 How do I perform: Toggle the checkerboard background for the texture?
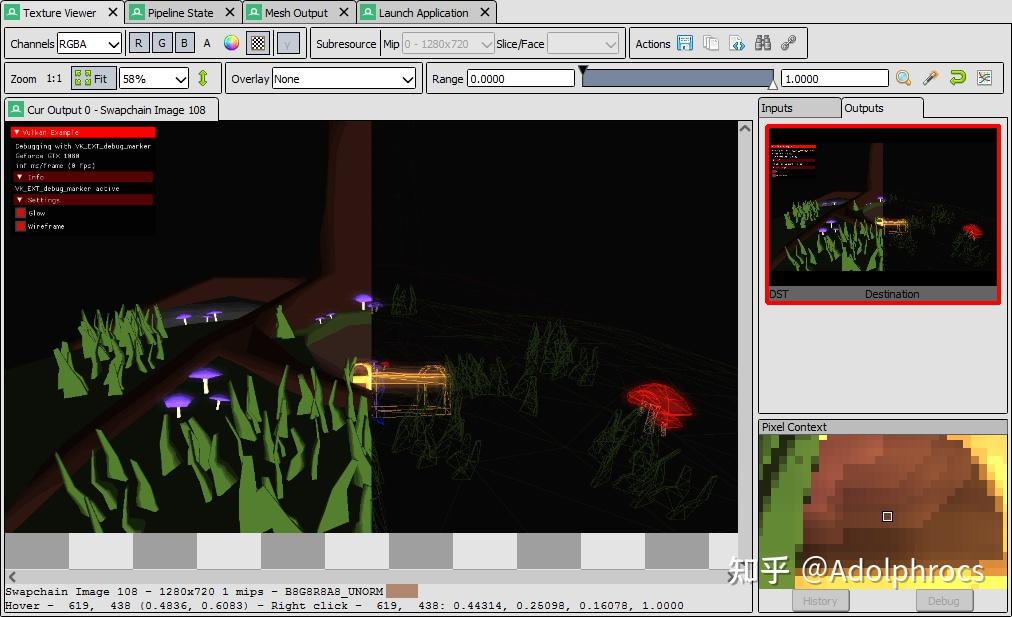pyautogui.click(x=257, y=44)
